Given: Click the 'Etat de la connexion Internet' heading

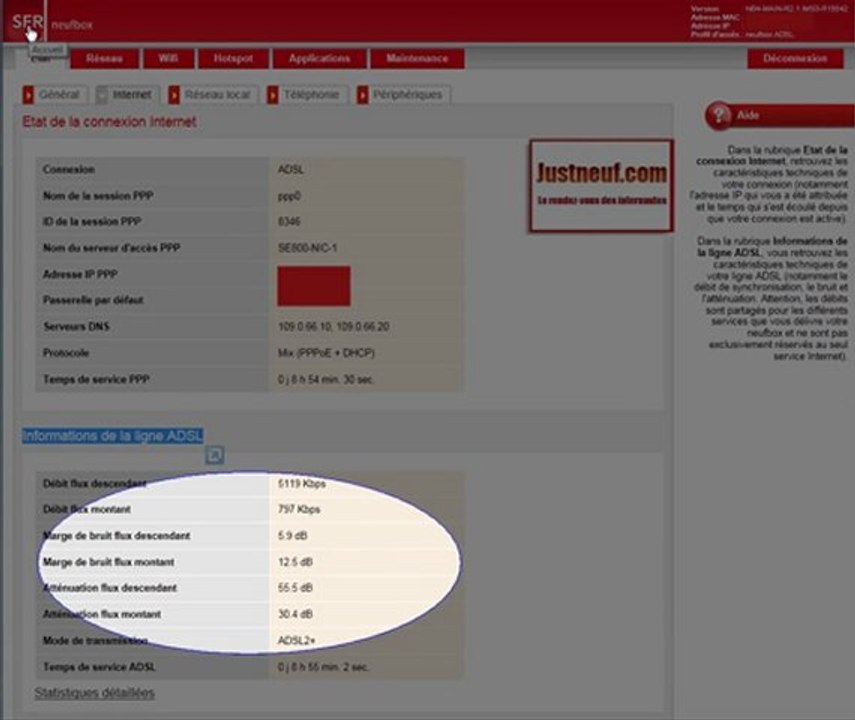Looking at the screenshot, I should click(109, 122).
